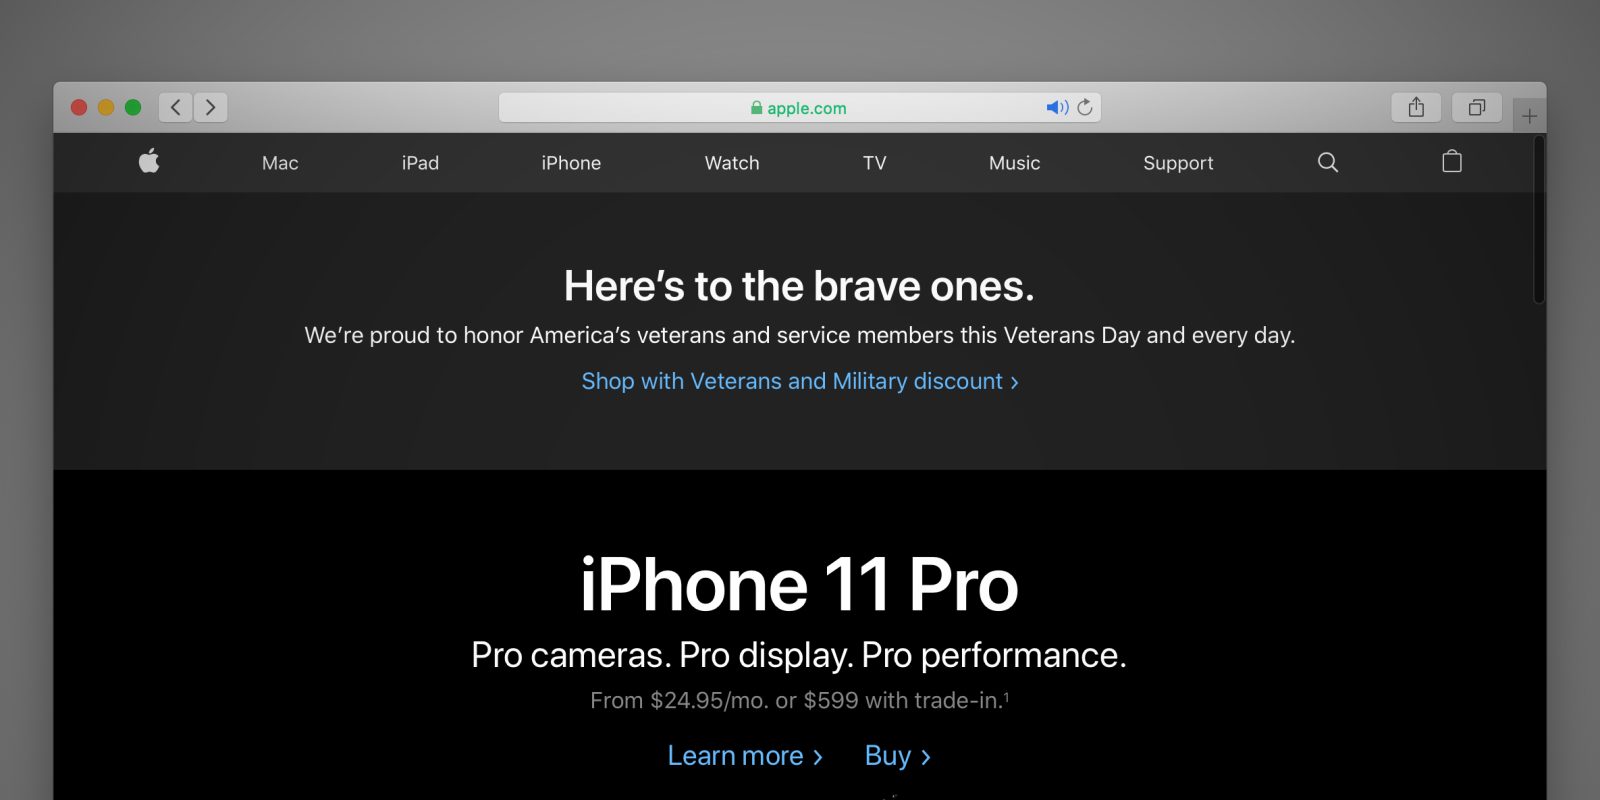Click the page's vertical scrollbar
The height and width of the screenshot is (800, 1600).
pos(1538,220)
